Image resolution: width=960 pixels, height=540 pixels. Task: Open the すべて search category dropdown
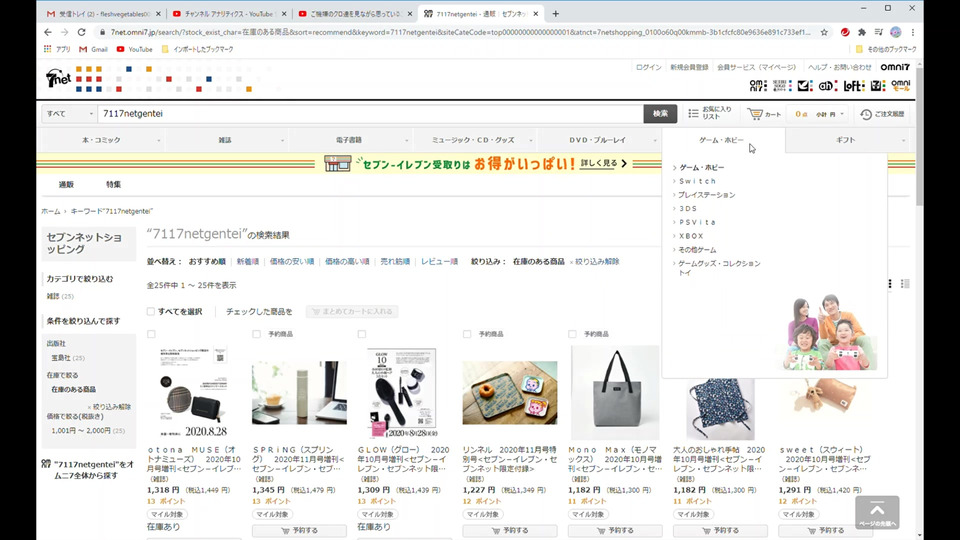pos(69,114)
